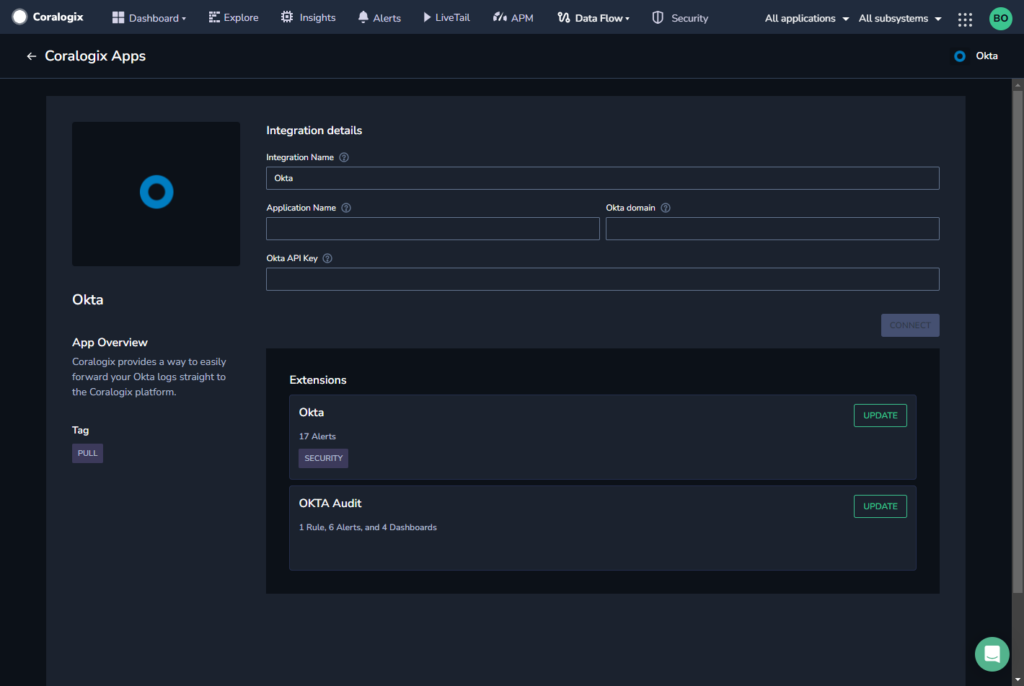Open the apps grid menu icon

[965, 19]
